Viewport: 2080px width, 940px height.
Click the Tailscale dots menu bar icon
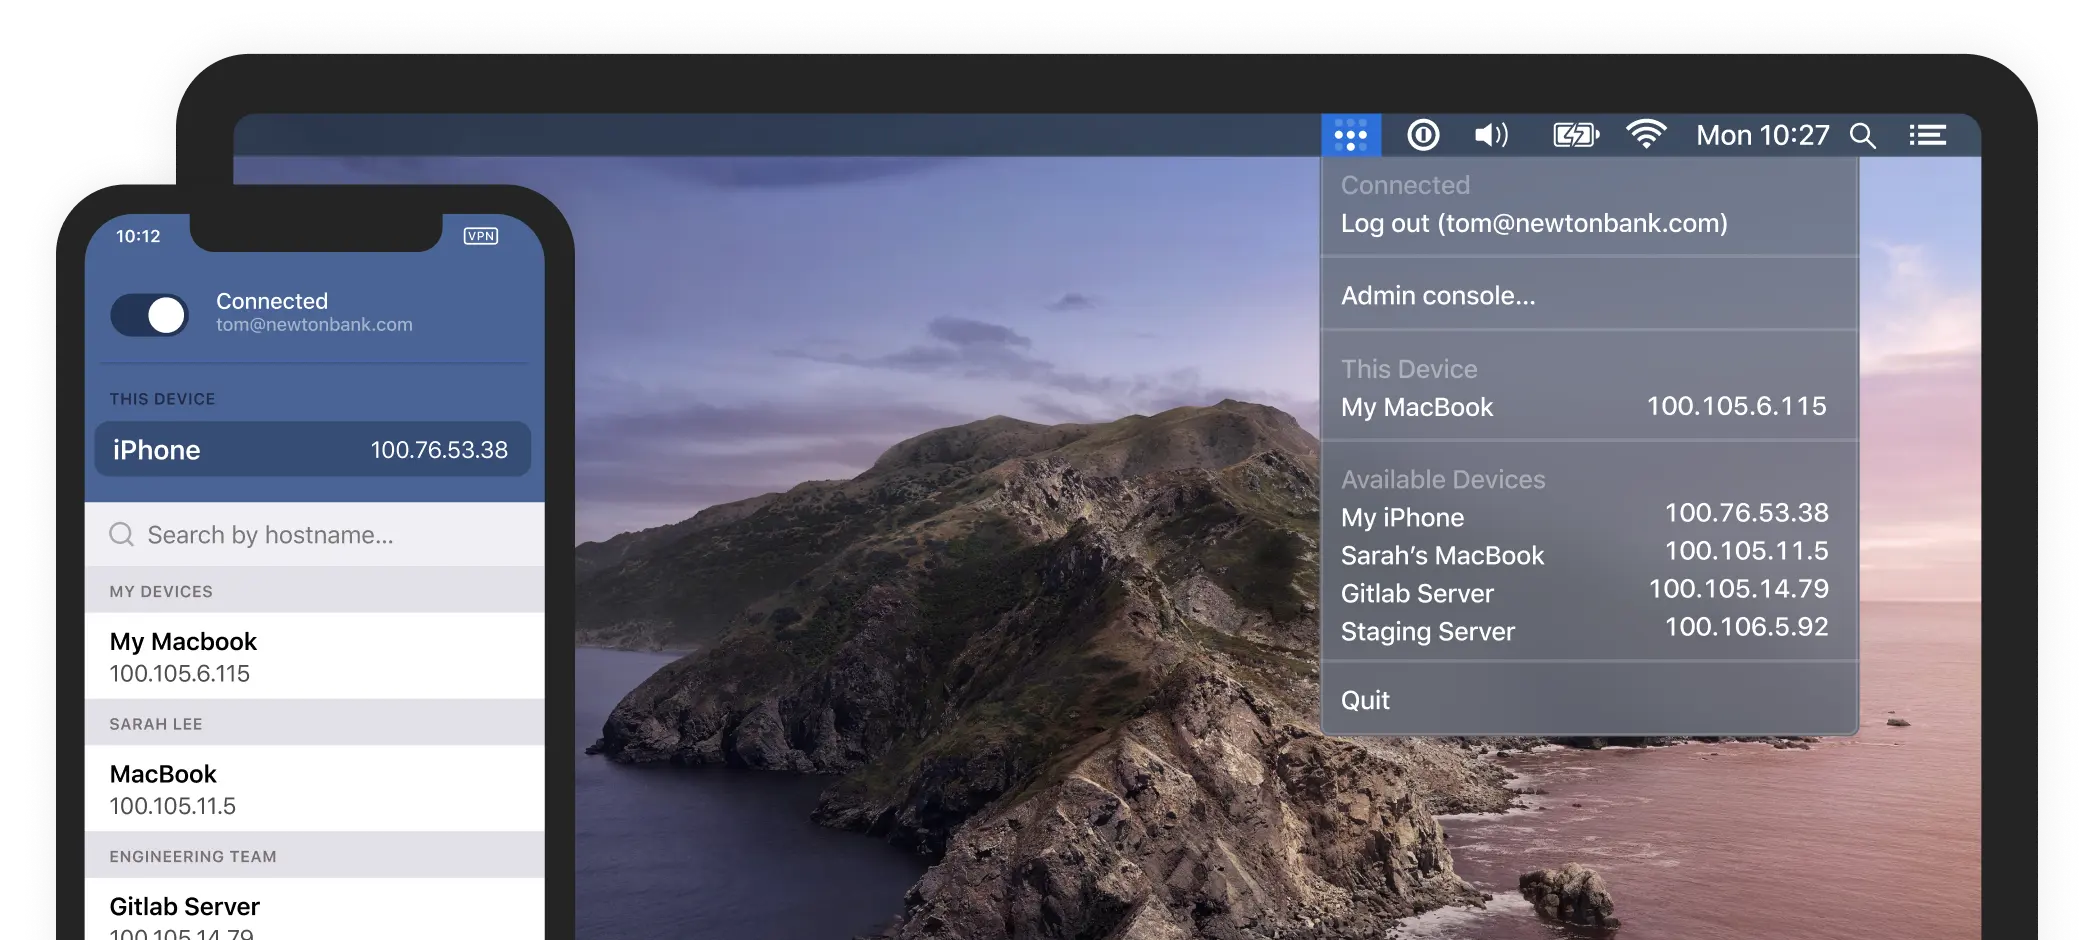pyautogui.click(x=1350, y=135)
